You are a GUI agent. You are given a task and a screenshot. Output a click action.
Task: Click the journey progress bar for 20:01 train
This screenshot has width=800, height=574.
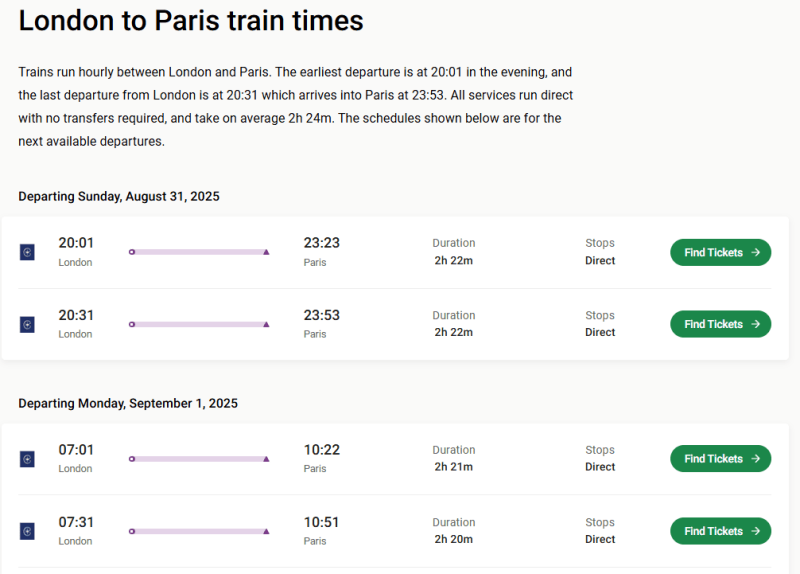[199, 252]
